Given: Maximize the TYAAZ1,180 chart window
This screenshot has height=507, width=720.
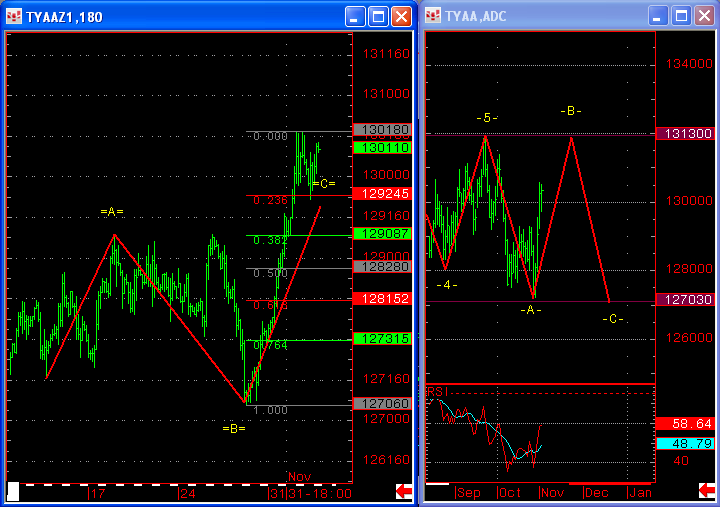Looking at the screenshot, I should [x=378, y=16].
